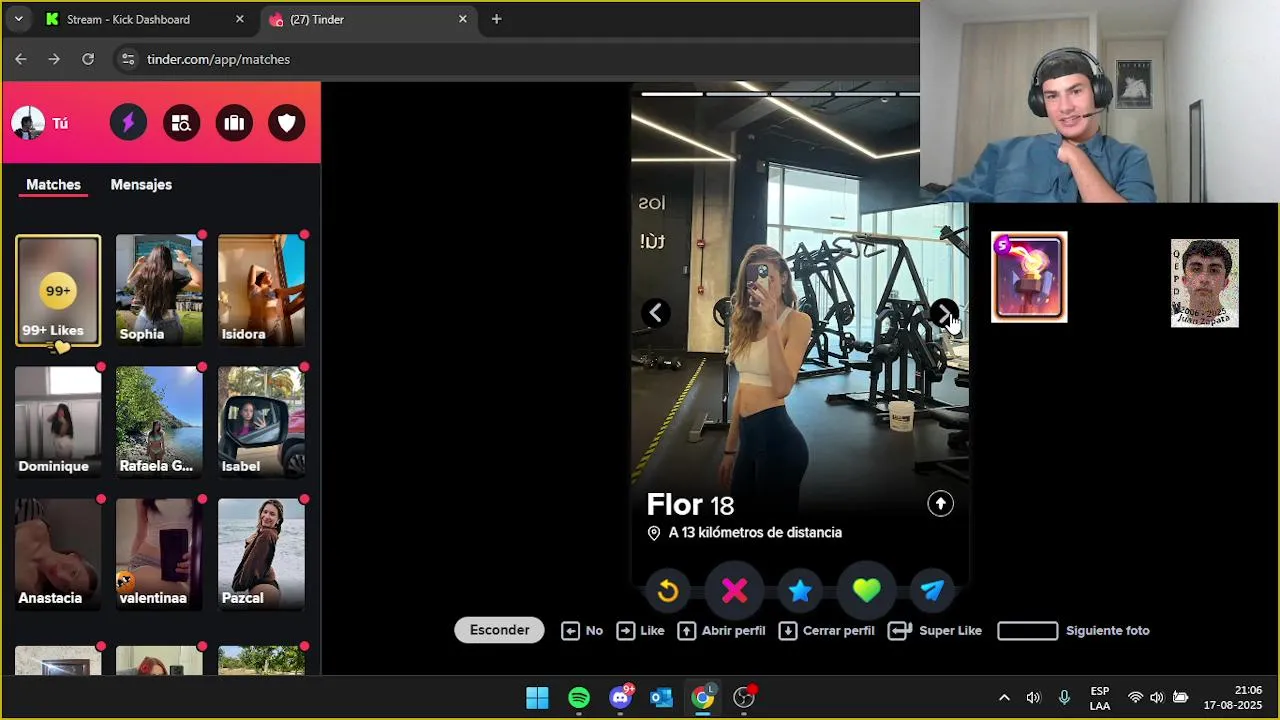Open the match Isidora
This screenshot has width=1280, height=720.
(261, 291)
